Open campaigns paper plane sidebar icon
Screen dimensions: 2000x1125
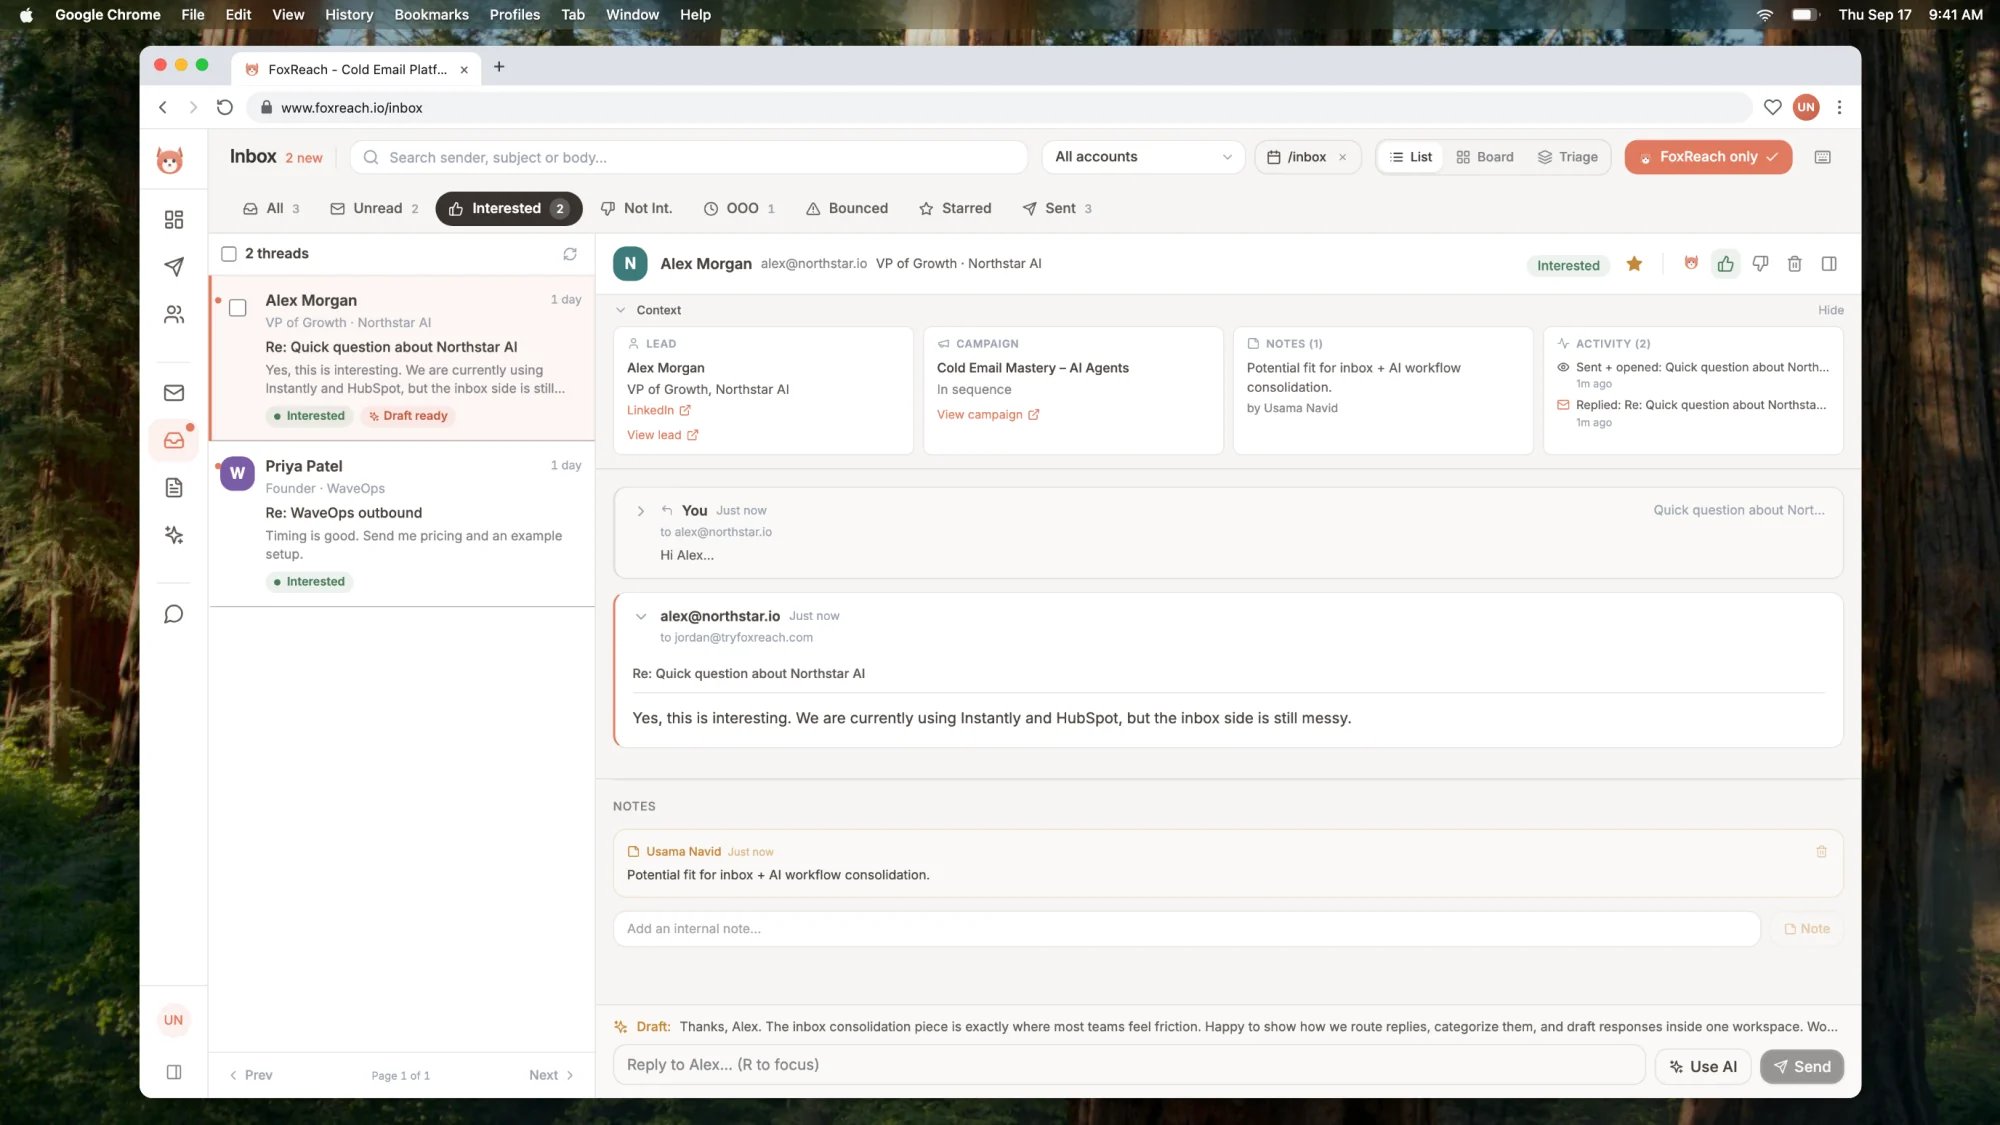[174, 266]
